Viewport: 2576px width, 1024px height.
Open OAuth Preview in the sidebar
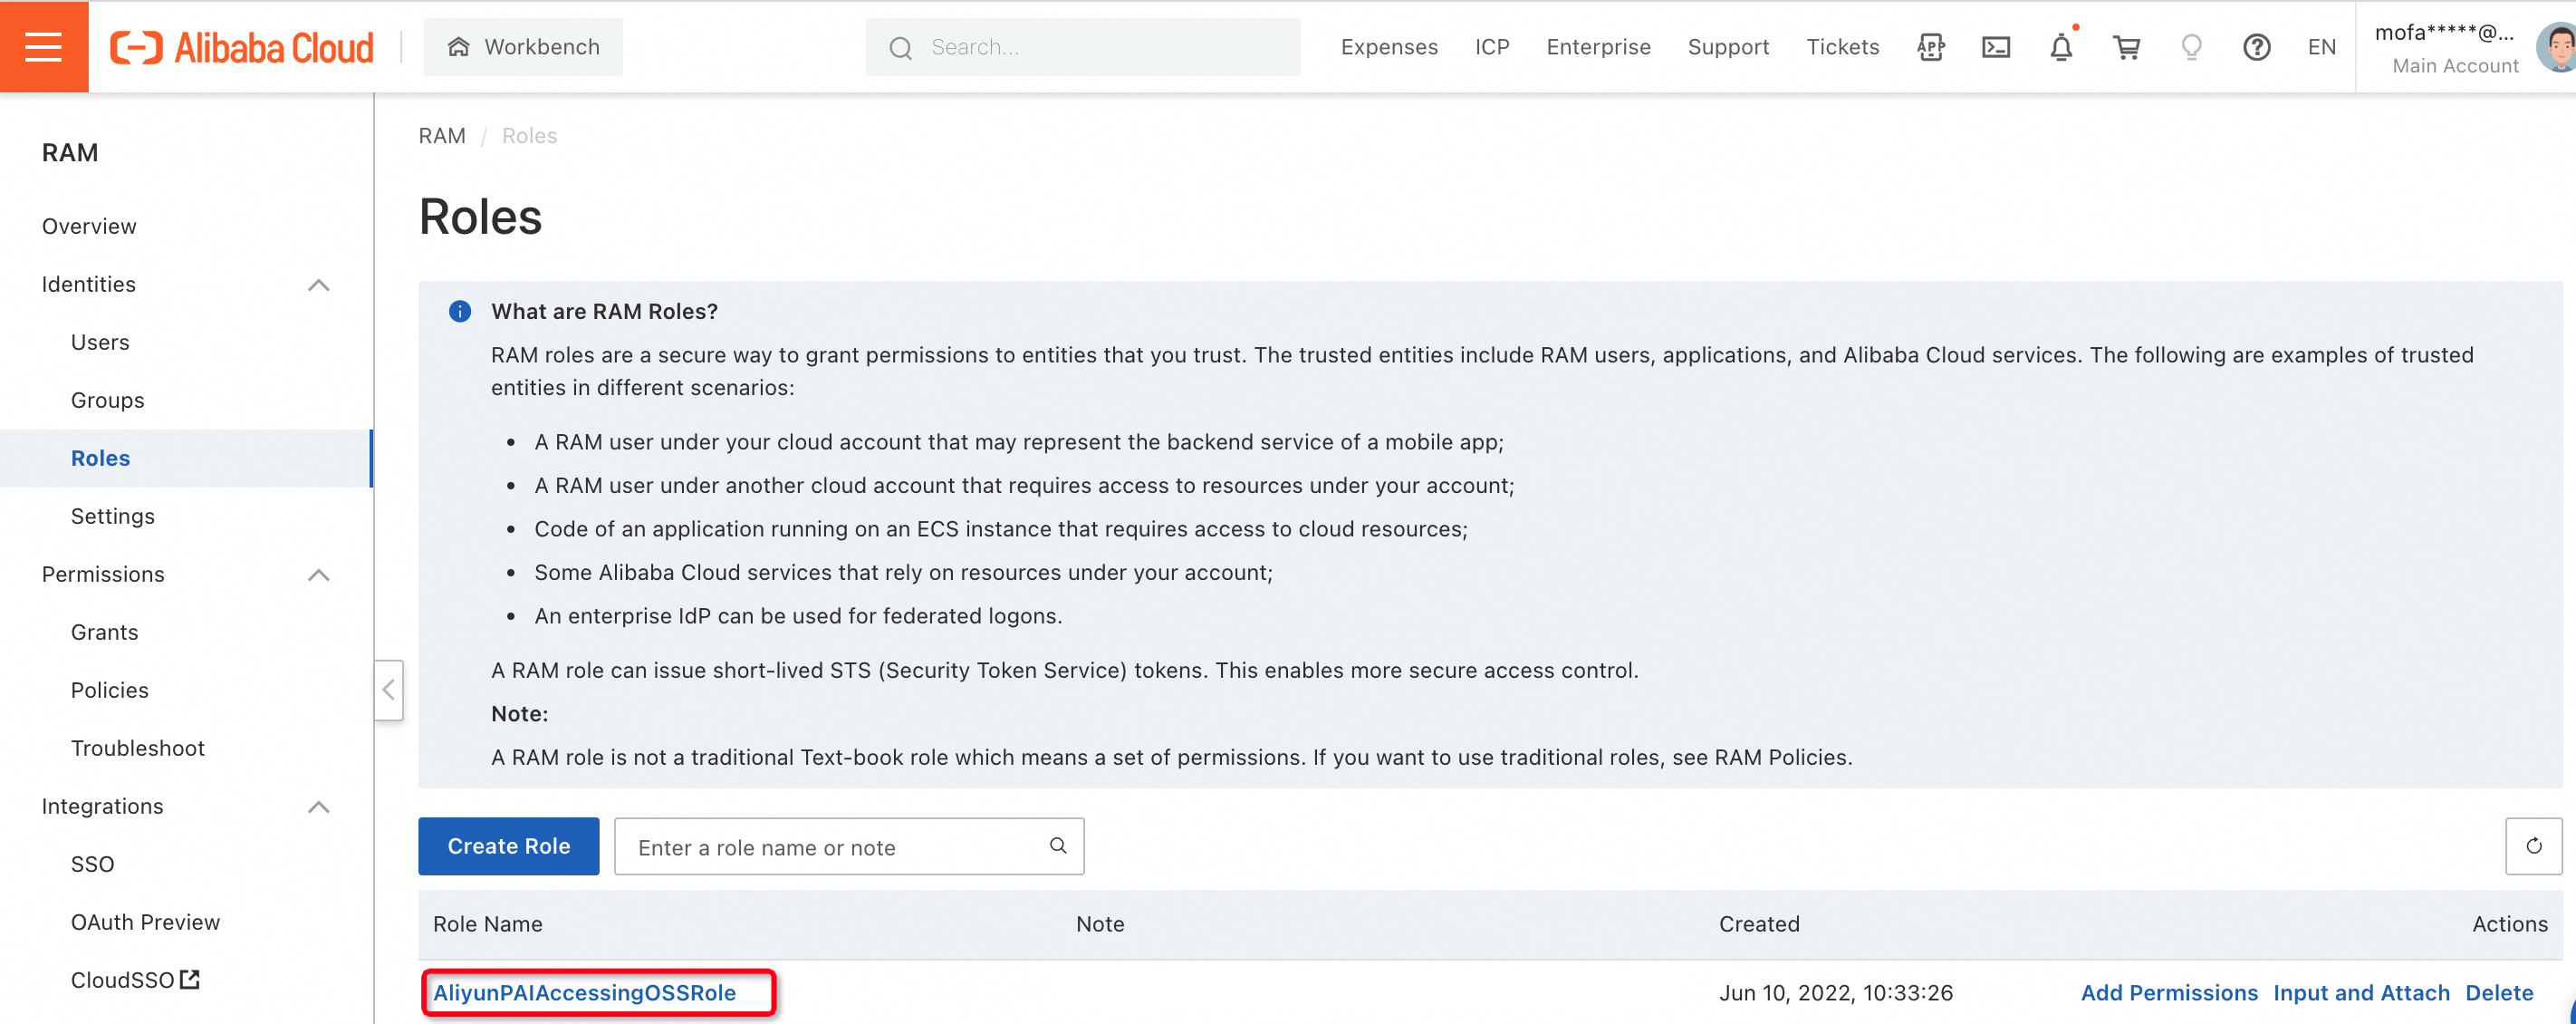click(145, 922)
